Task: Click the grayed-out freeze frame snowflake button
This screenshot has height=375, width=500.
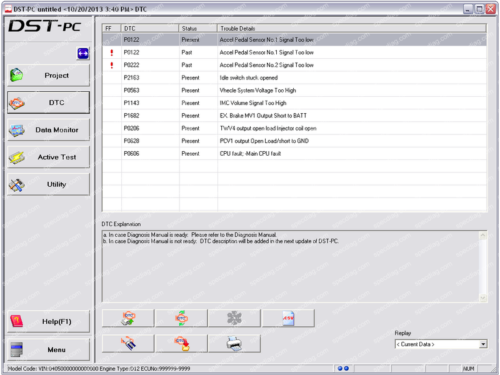Action: [234, 318]
